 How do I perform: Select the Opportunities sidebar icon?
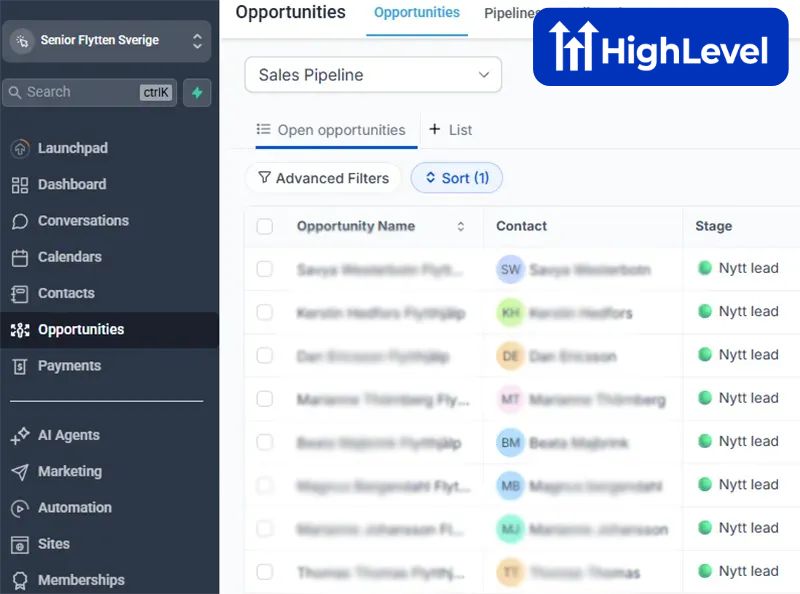(x=20, y=330)
